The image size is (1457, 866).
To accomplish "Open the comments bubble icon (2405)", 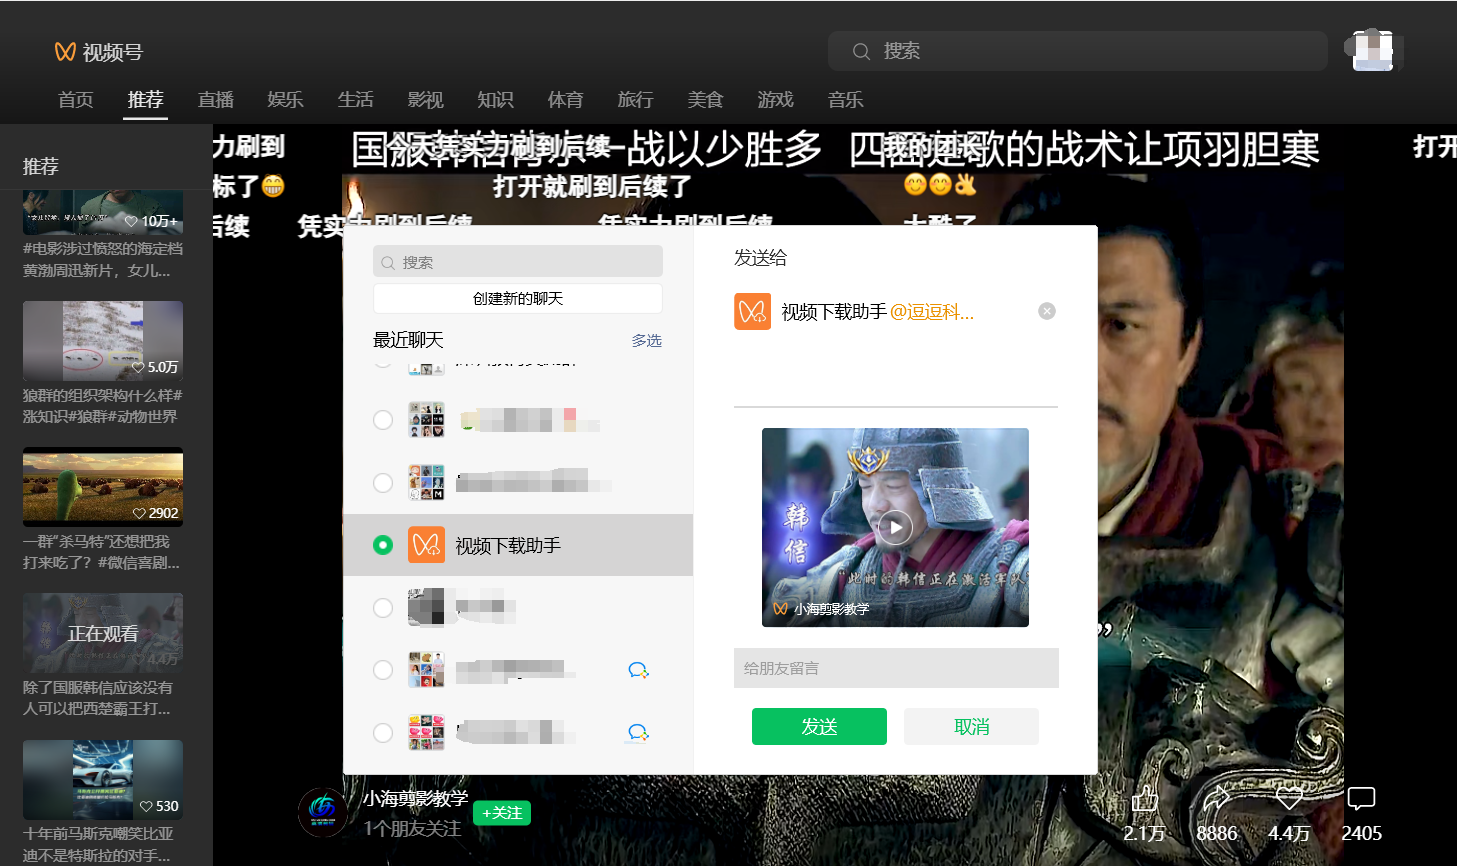I will pyautogui.click(x=1361, y=798).
